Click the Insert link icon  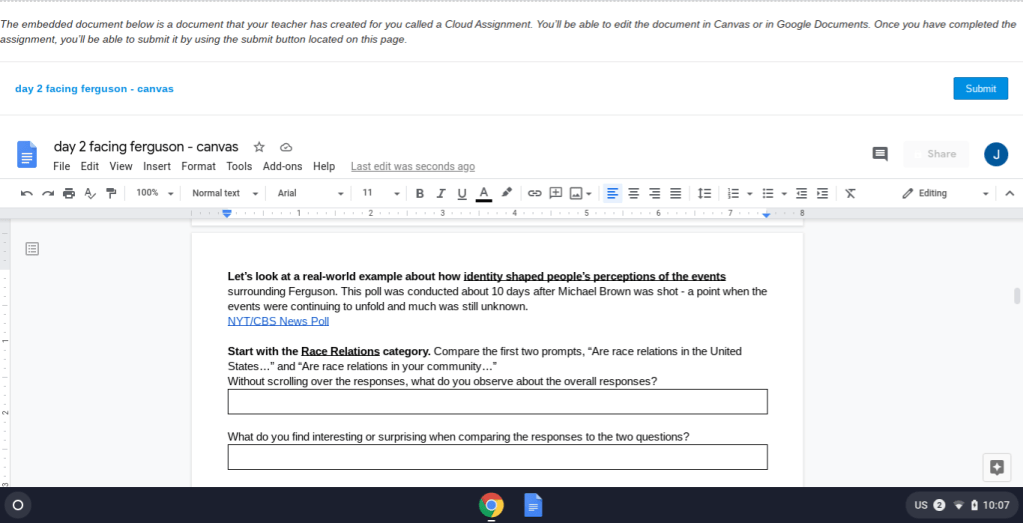tap(535, 193)
